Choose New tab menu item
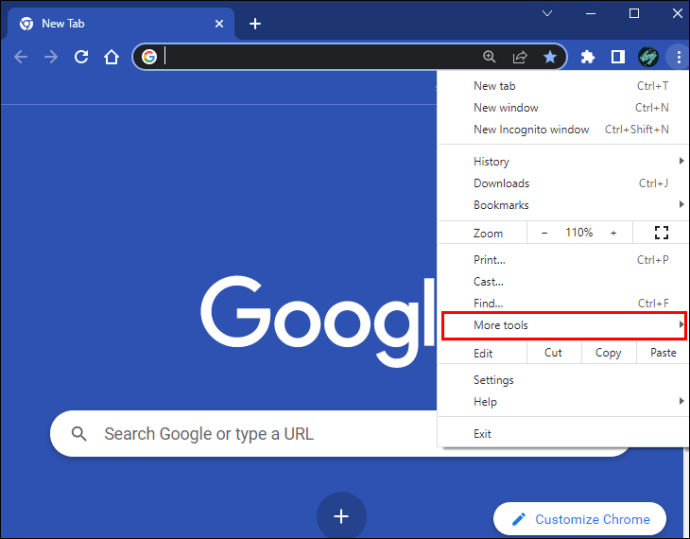Screen dimensions: 690x539 tap(563, 86)
